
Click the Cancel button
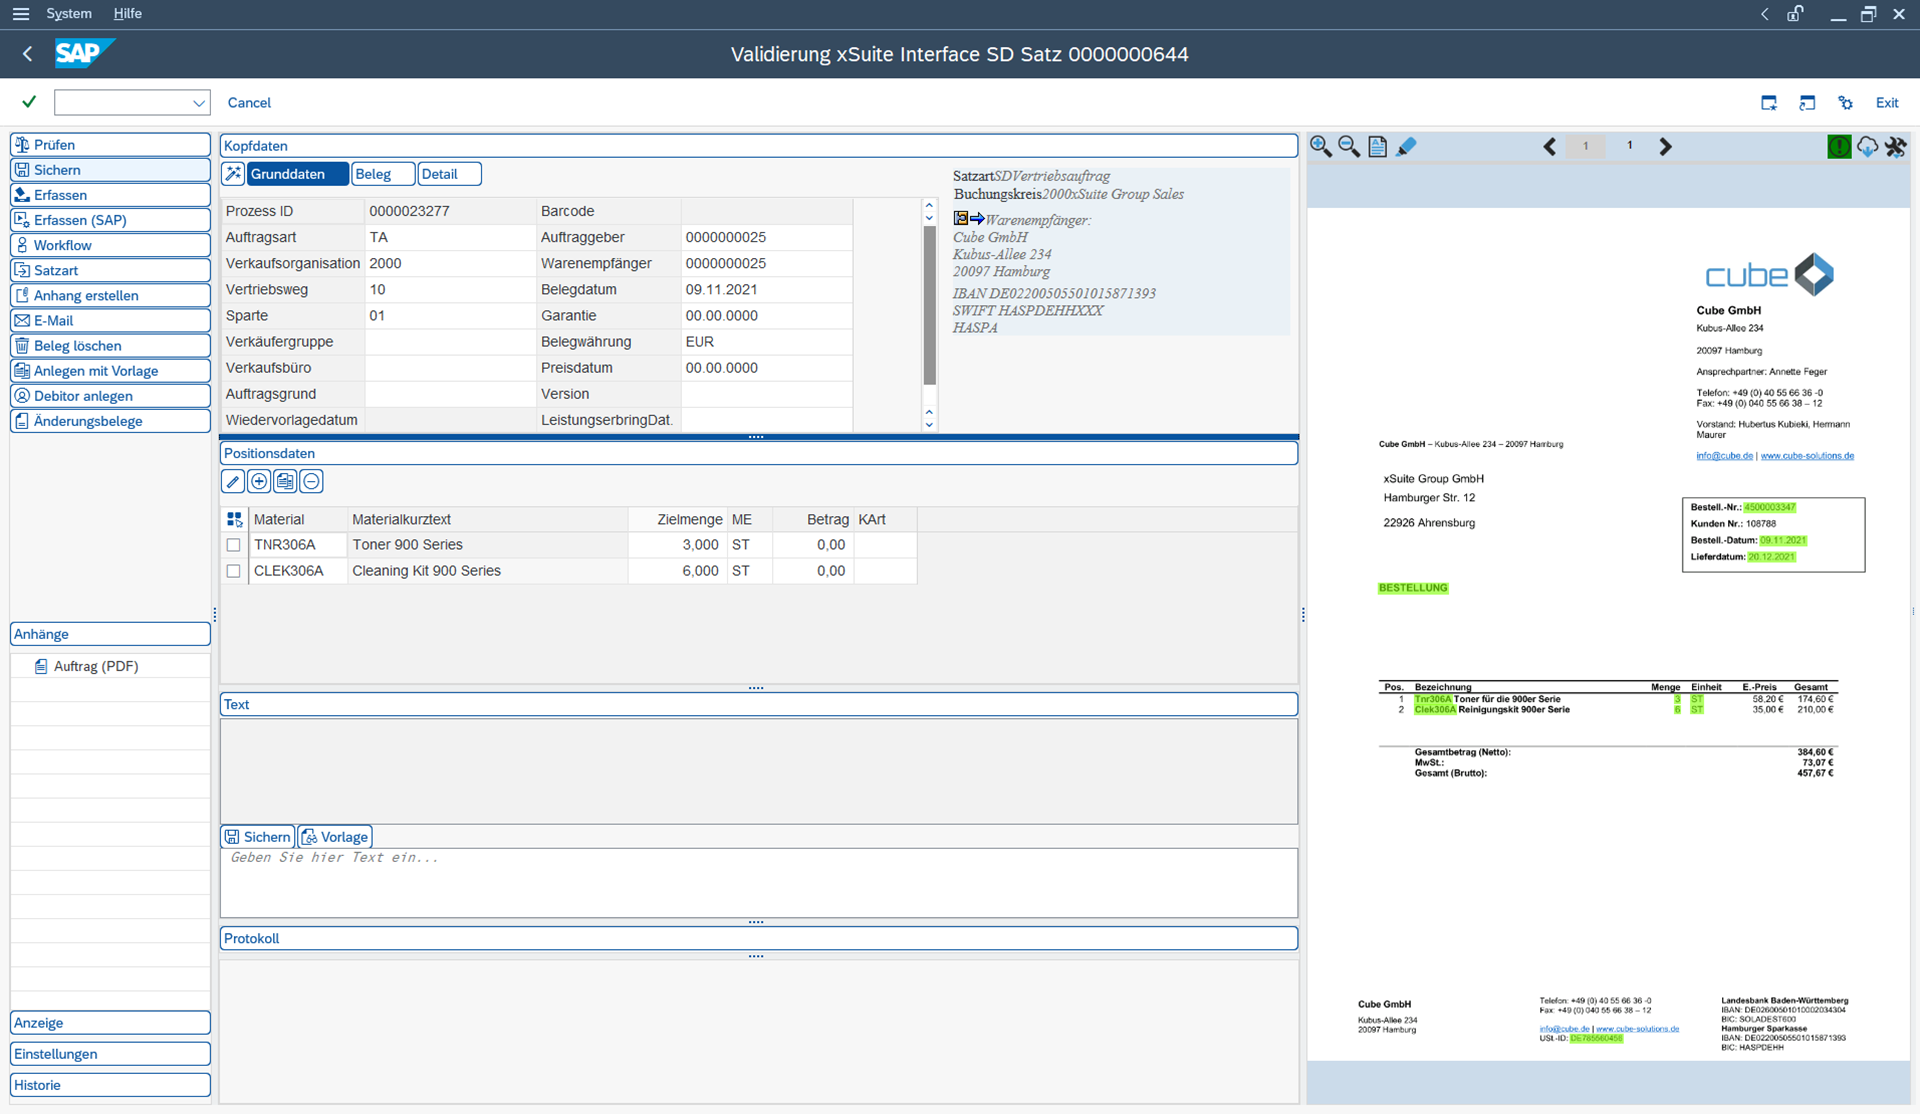tap(249, 103)
